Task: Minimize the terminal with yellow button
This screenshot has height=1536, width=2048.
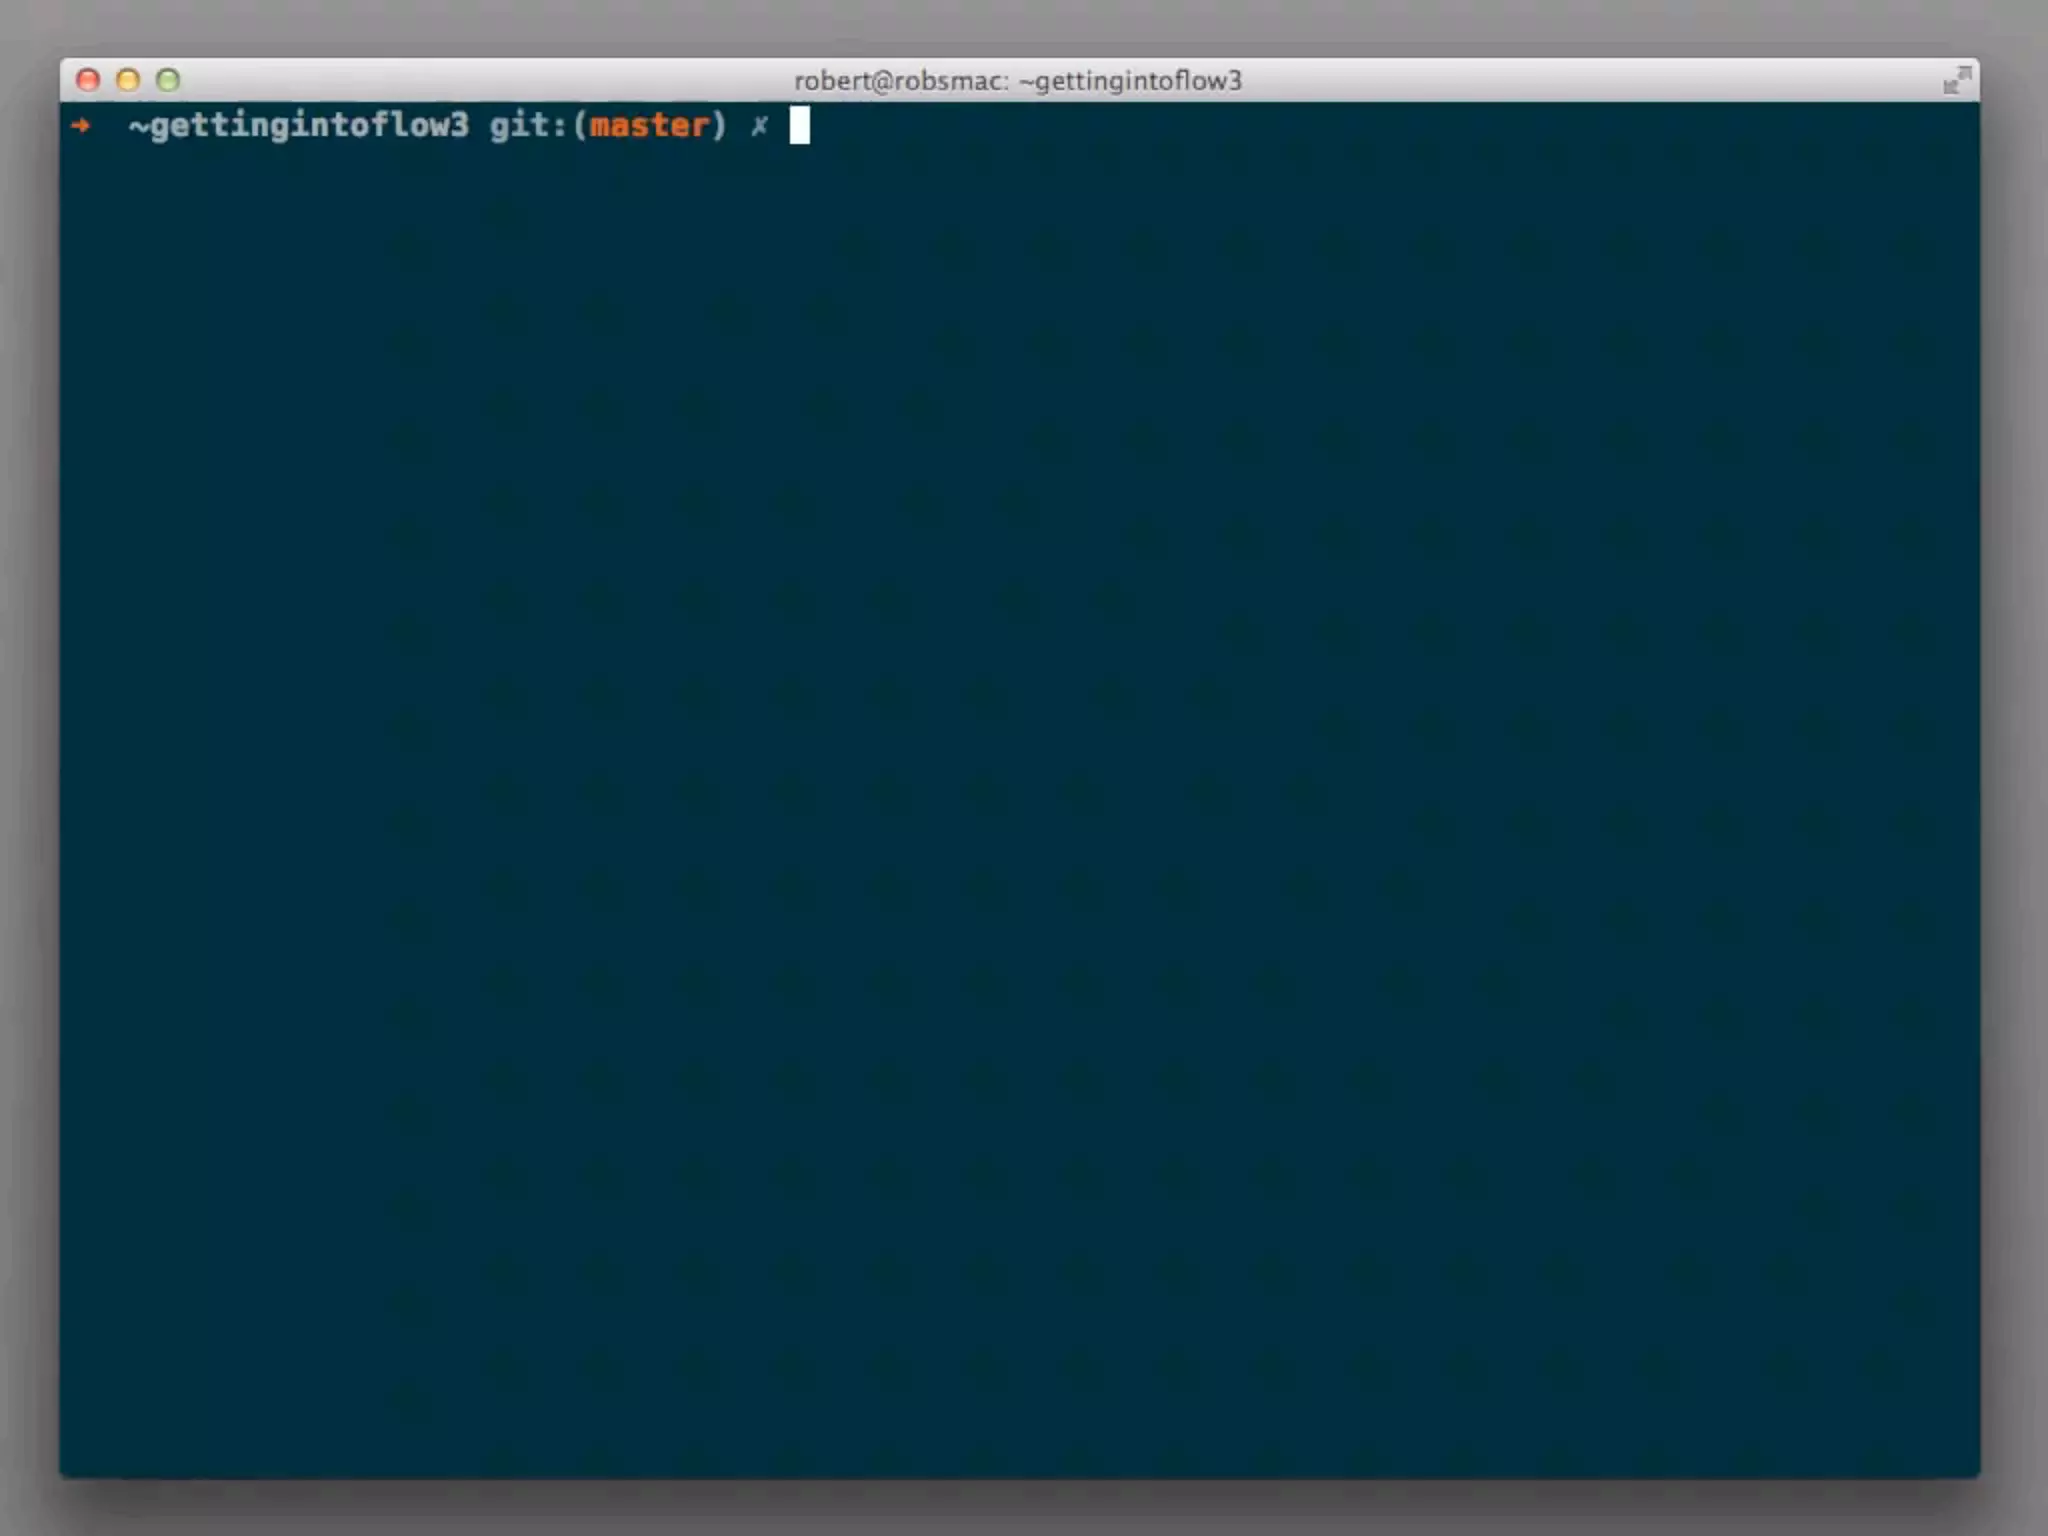Action: tap(128, 80)
